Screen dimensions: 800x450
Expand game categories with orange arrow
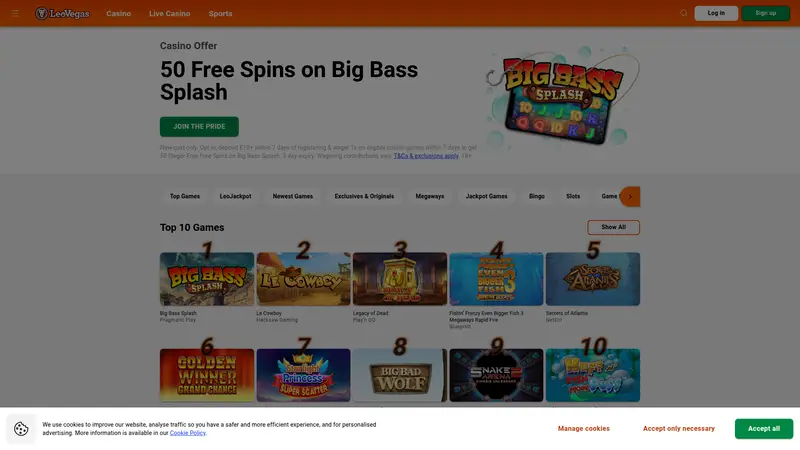point(630,196)
